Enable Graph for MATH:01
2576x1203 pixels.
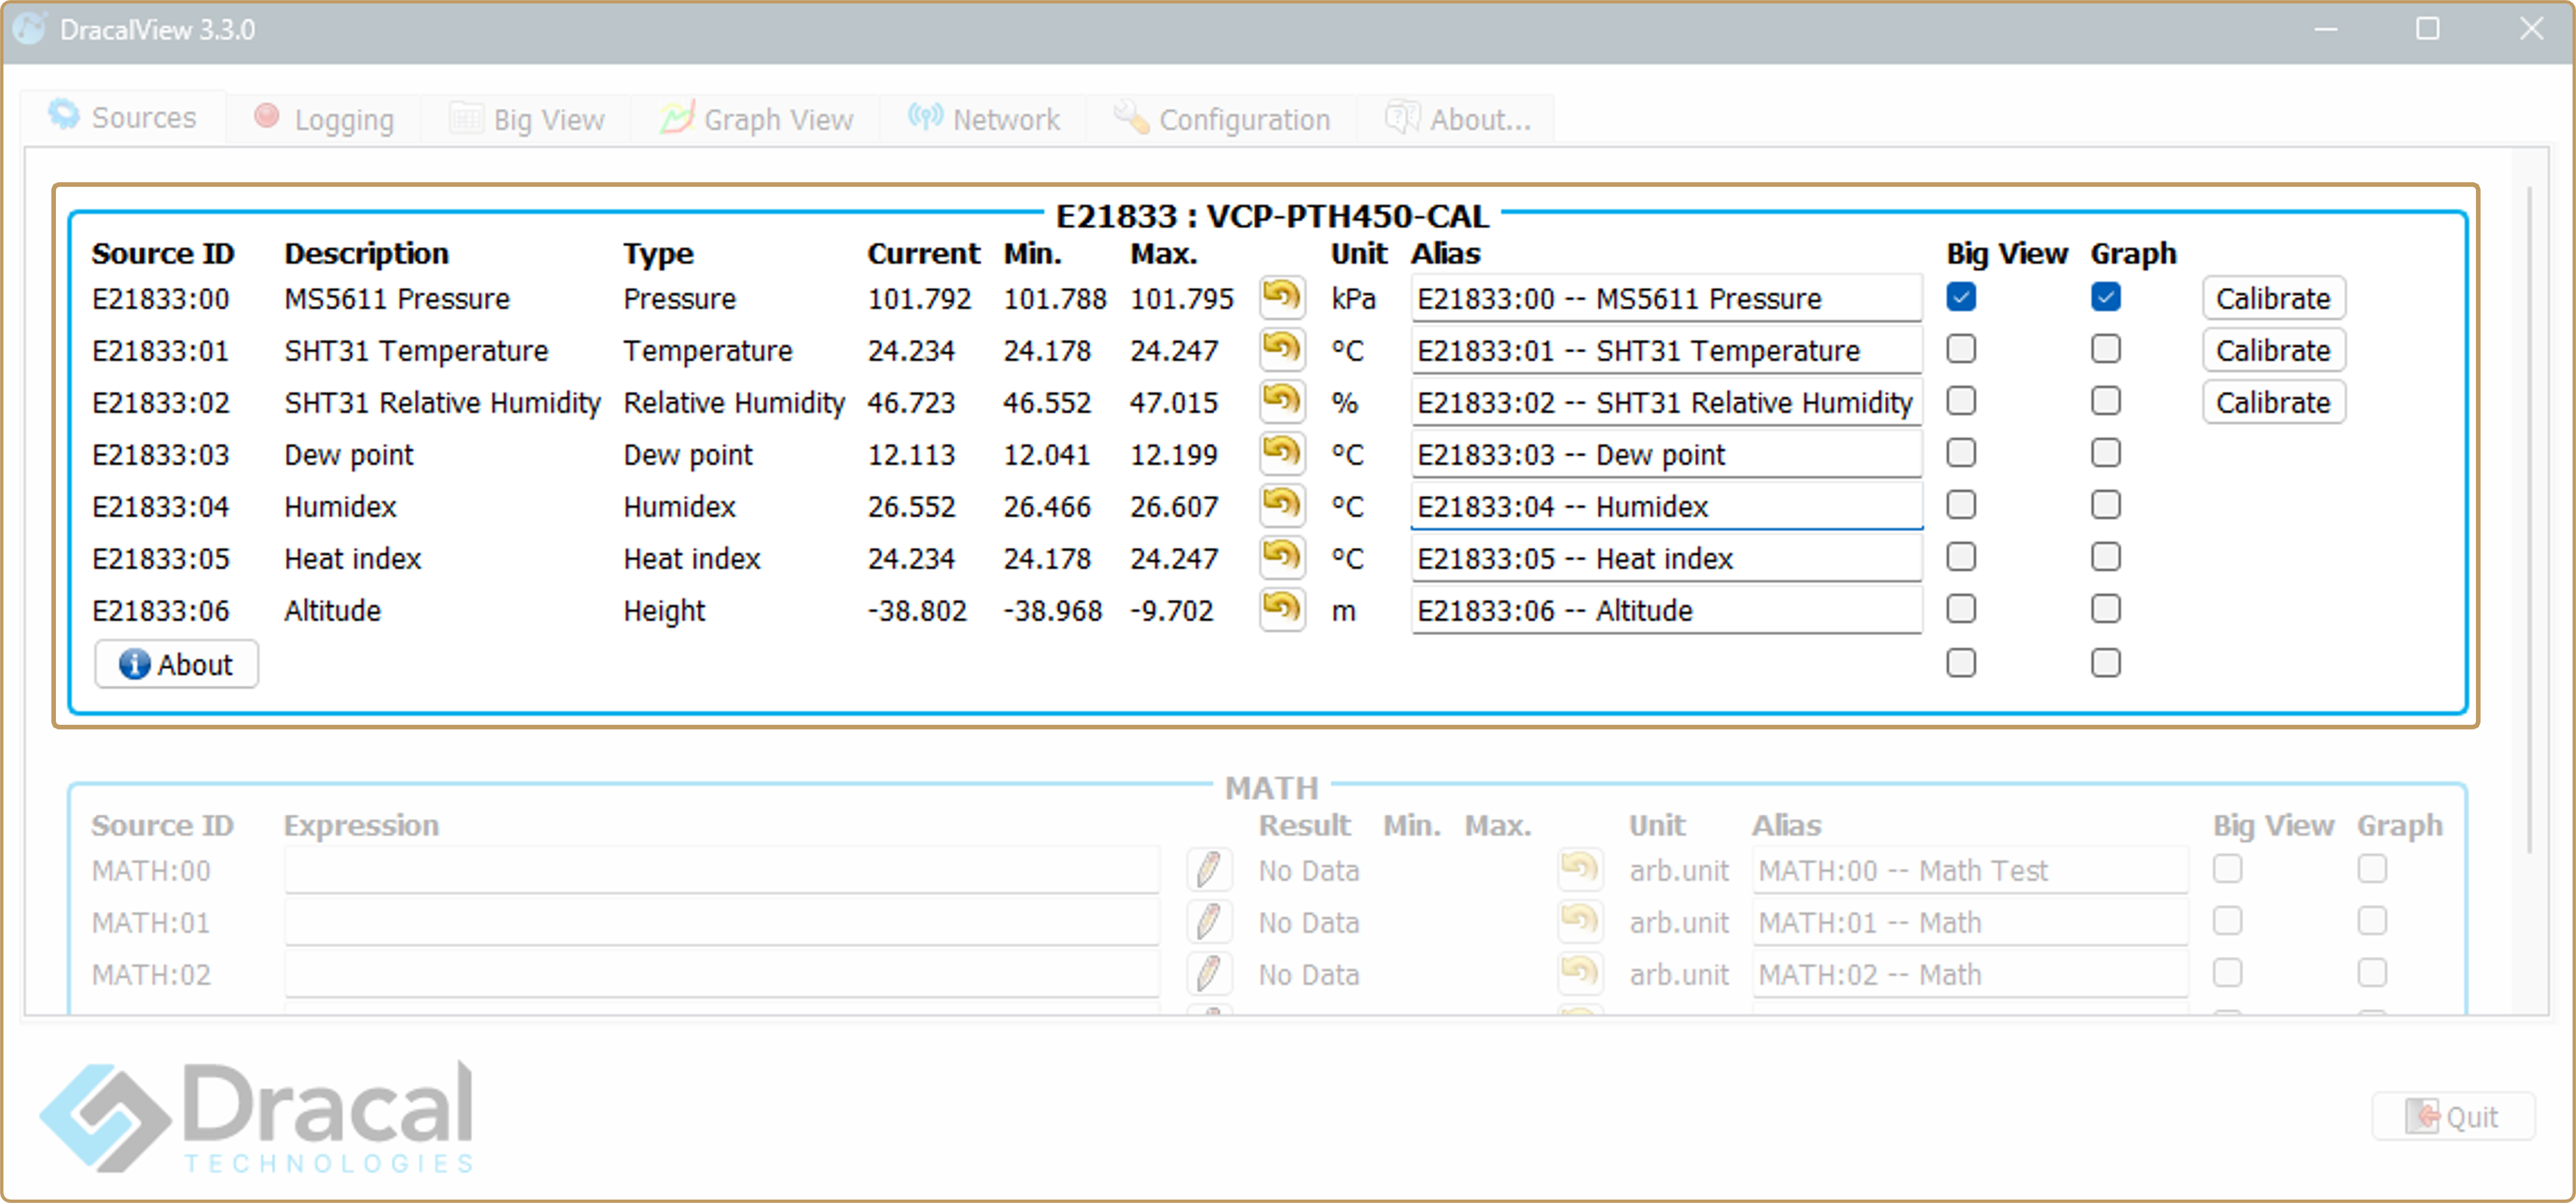tap(2372, 921)
